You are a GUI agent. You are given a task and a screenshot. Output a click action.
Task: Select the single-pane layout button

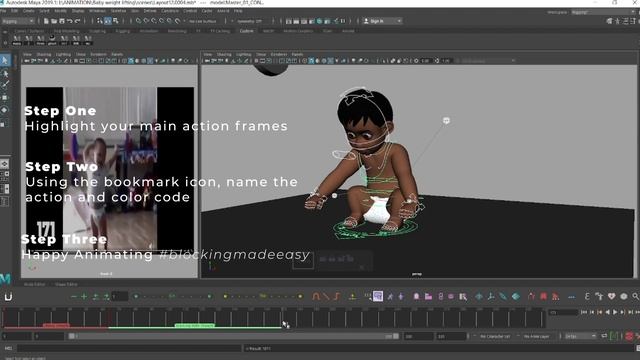(4, 164)
